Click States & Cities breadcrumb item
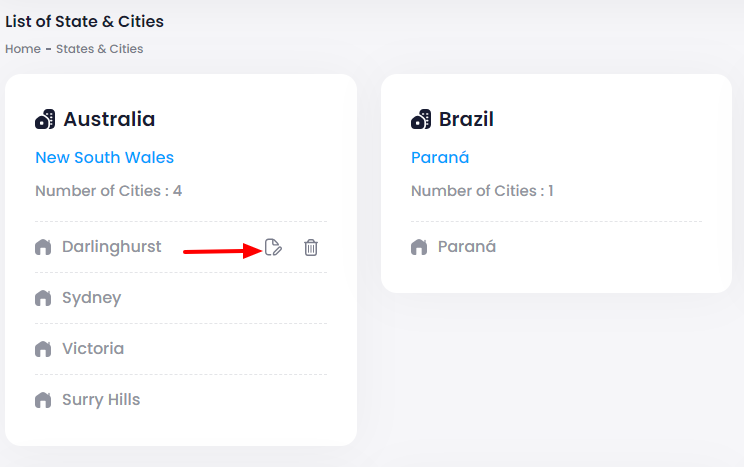This screenshot has height=467, width=744. point(99,48)
